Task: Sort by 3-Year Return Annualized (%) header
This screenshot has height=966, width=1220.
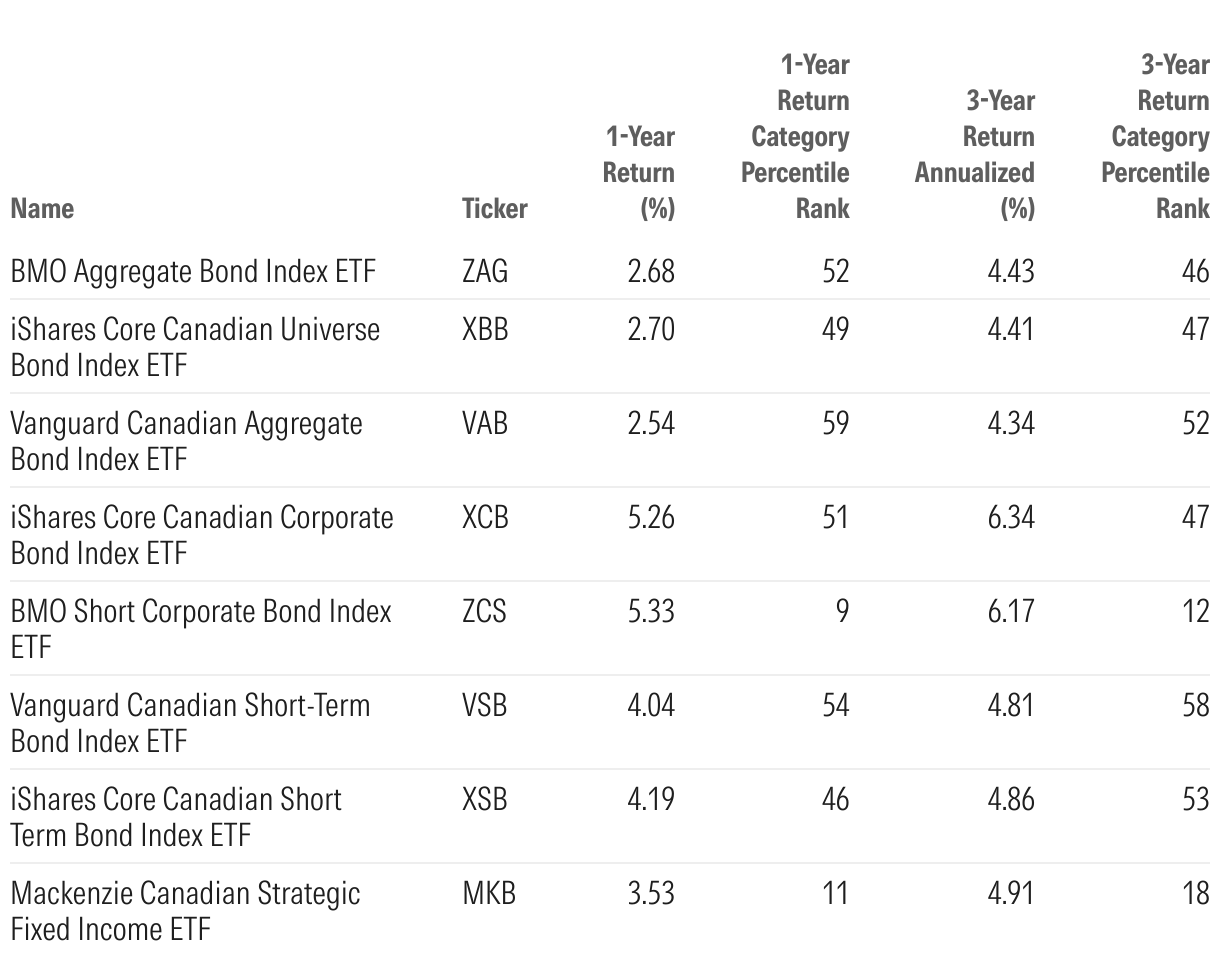Action: pyautogui.click(x=976, y=154)
